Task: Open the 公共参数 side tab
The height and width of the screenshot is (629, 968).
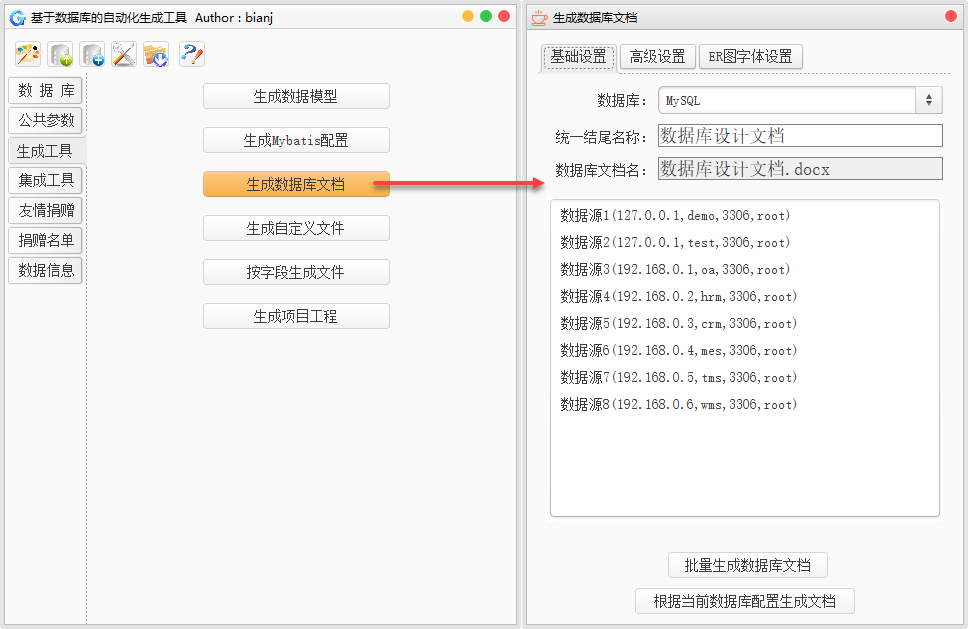Action: [x=45, y=120]
